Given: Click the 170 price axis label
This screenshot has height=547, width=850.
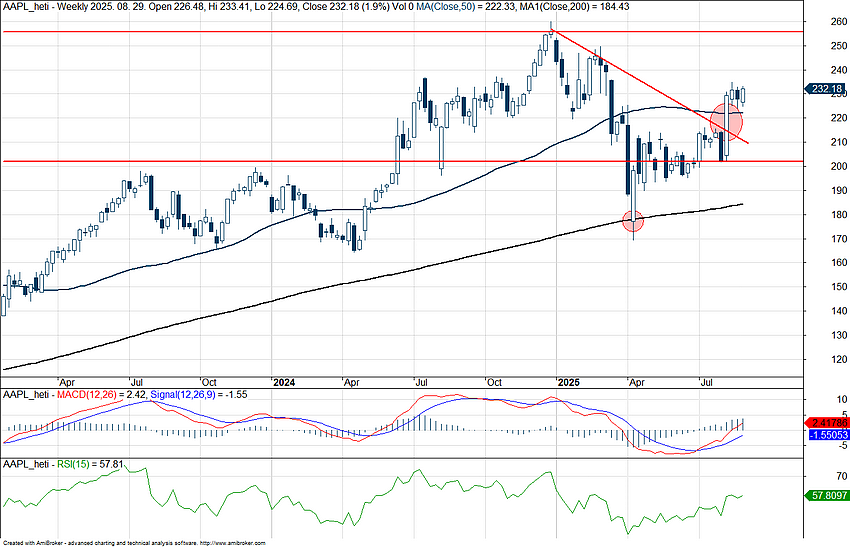Looking at the screenshot, I should point(839,239).
